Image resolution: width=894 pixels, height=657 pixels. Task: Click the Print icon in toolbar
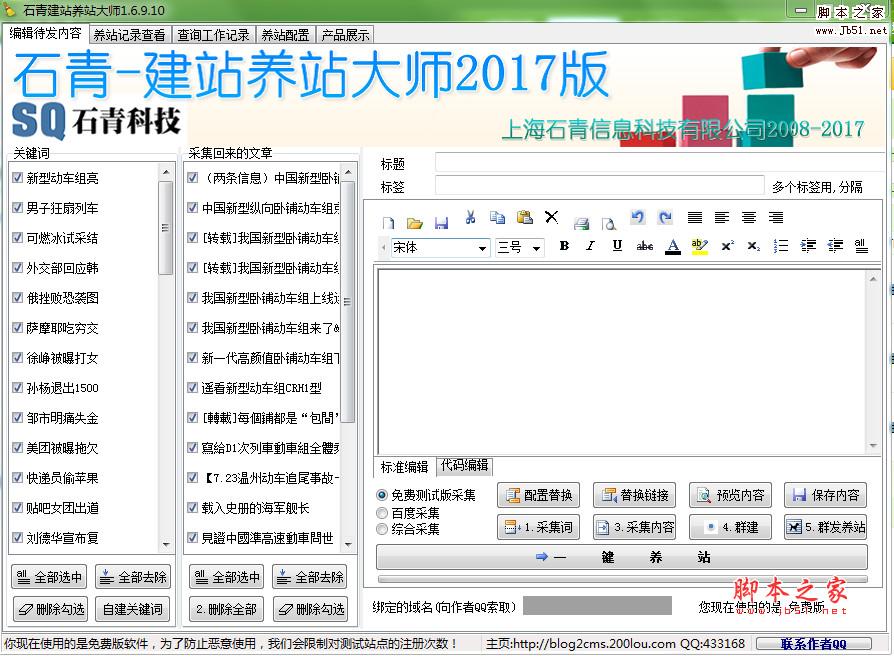coord(581,220)
